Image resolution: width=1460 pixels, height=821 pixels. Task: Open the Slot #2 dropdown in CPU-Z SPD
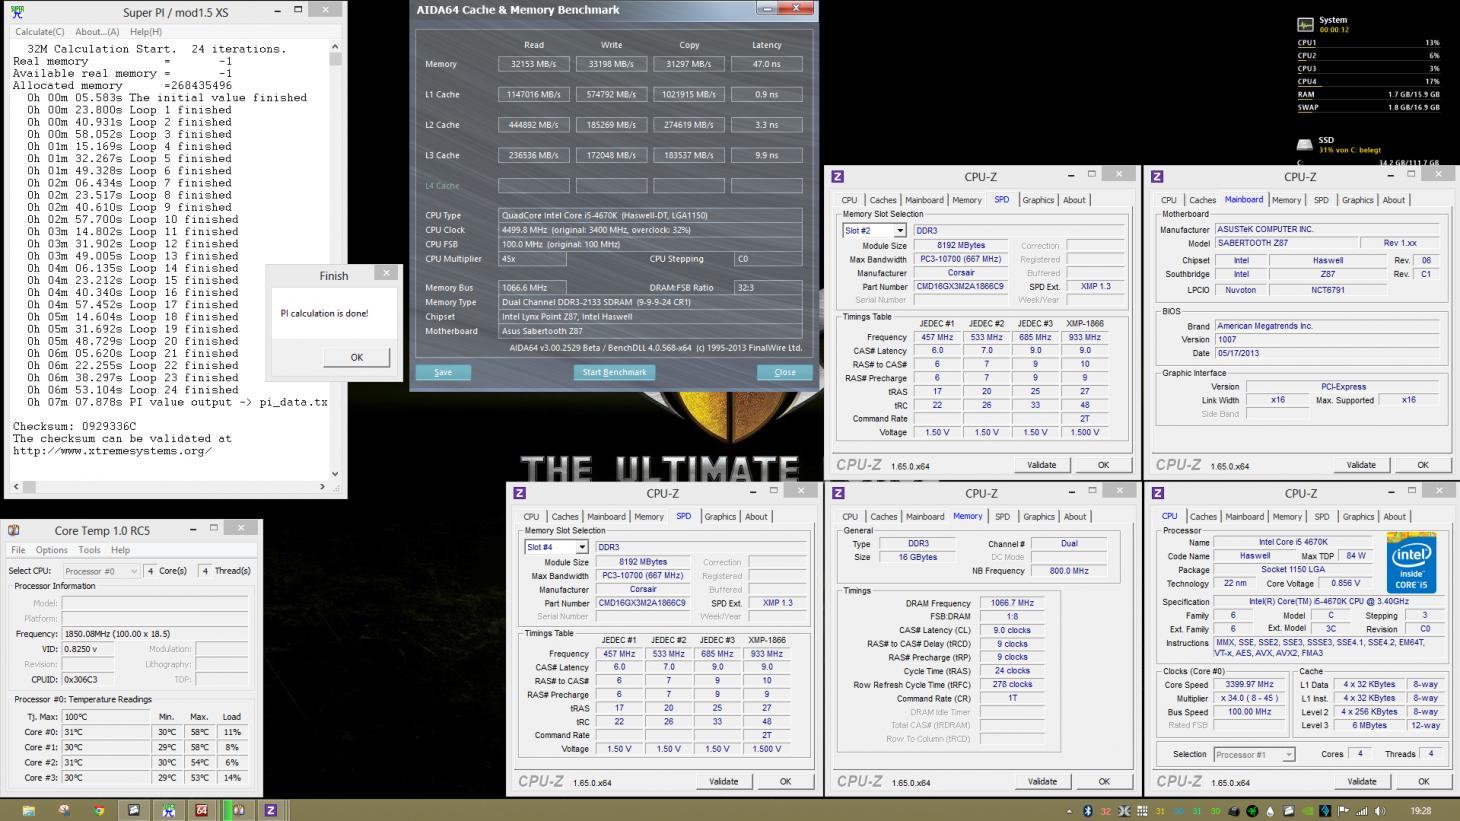[x=899, y=231]
